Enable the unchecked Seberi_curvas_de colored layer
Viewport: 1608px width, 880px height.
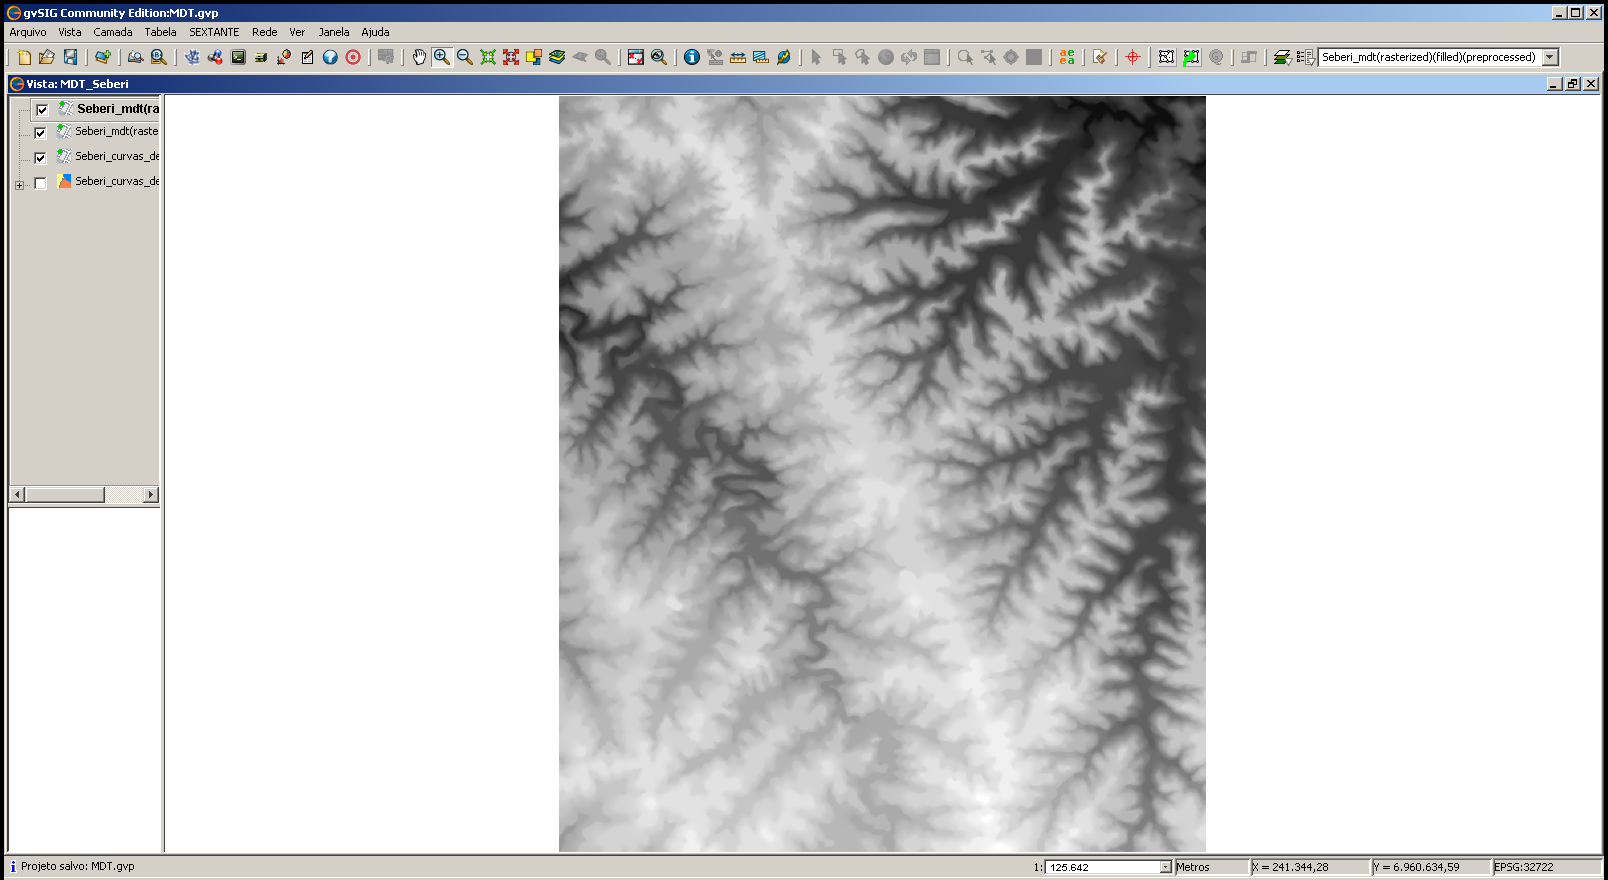40,183
